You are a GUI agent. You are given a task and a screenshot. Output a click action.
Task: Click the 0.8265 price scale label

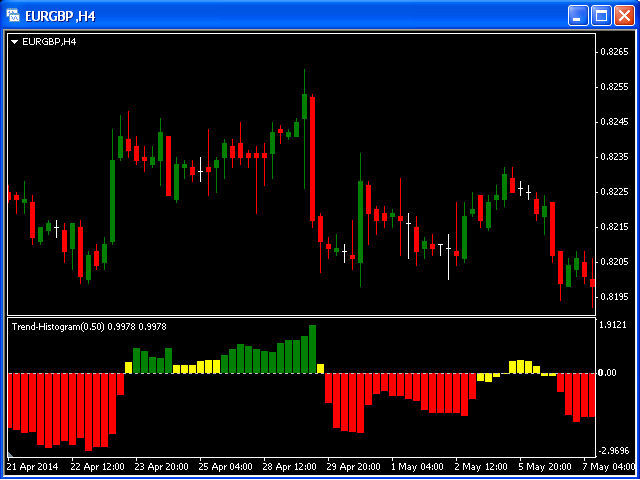pyautogui.click(x=611, y=52)
